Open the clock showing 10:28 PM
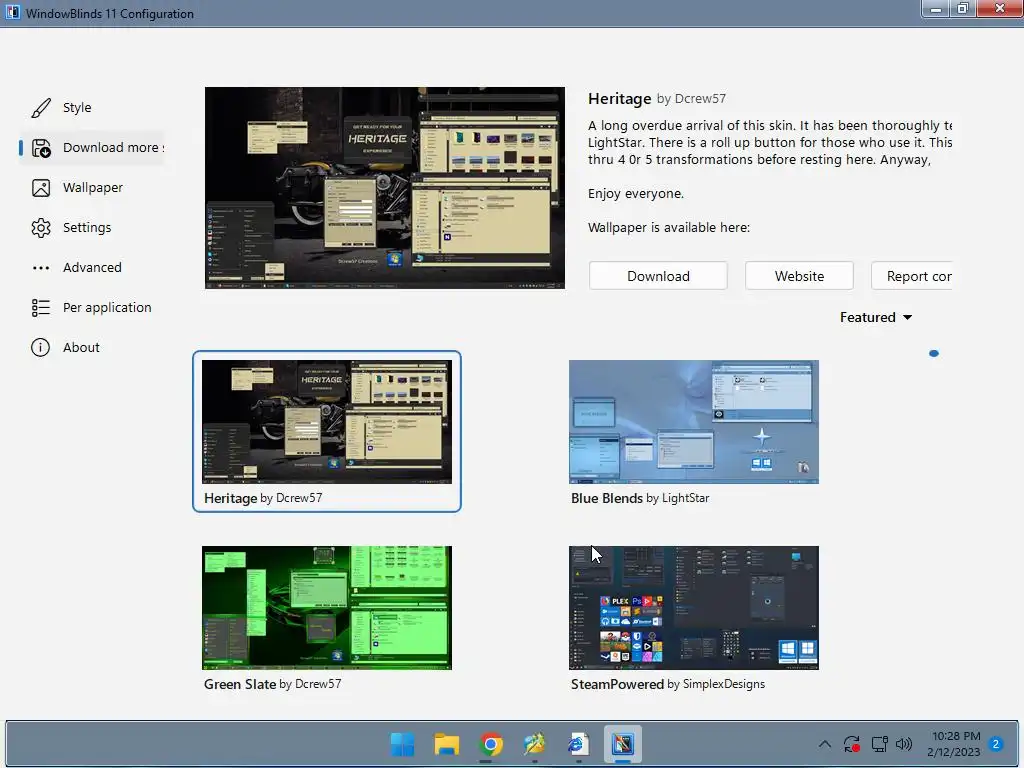Screen dimensions: 1024x768 (954, 744)
